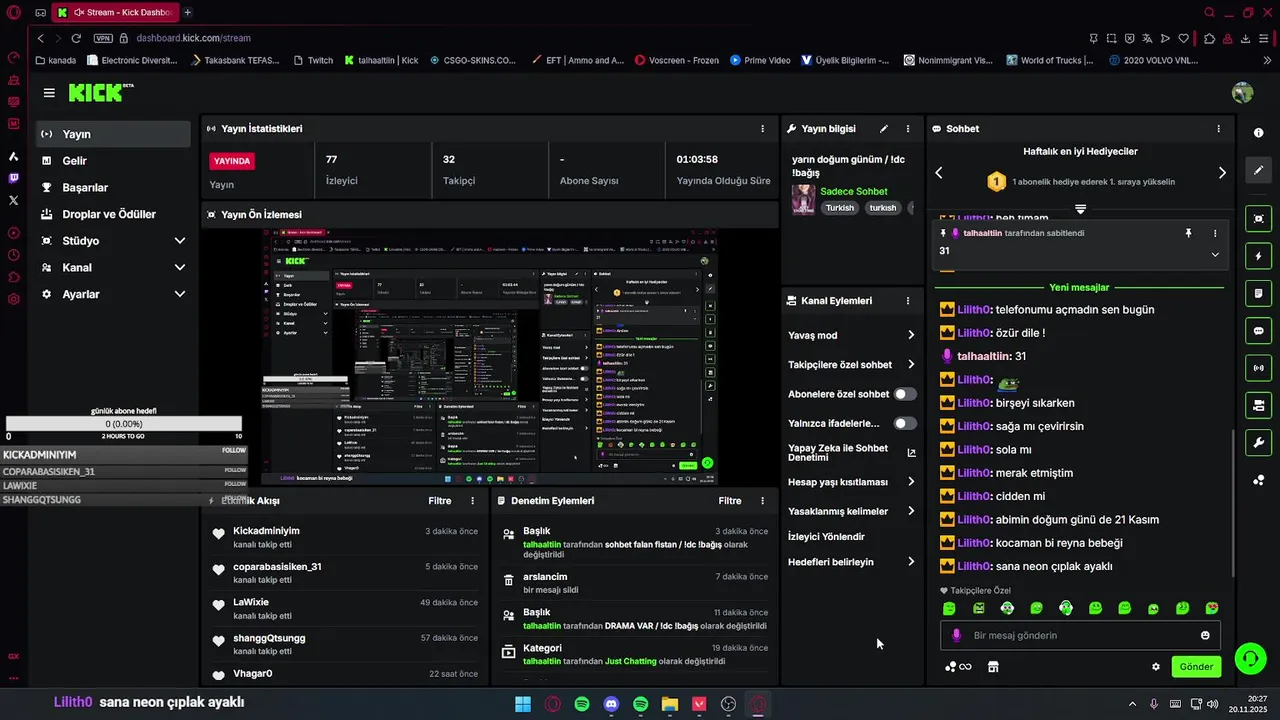The height and width of the screenshot is (720, 1280).
Task: Click the Bir mesaj gönderin chat field
Action: click(1080, 635)
